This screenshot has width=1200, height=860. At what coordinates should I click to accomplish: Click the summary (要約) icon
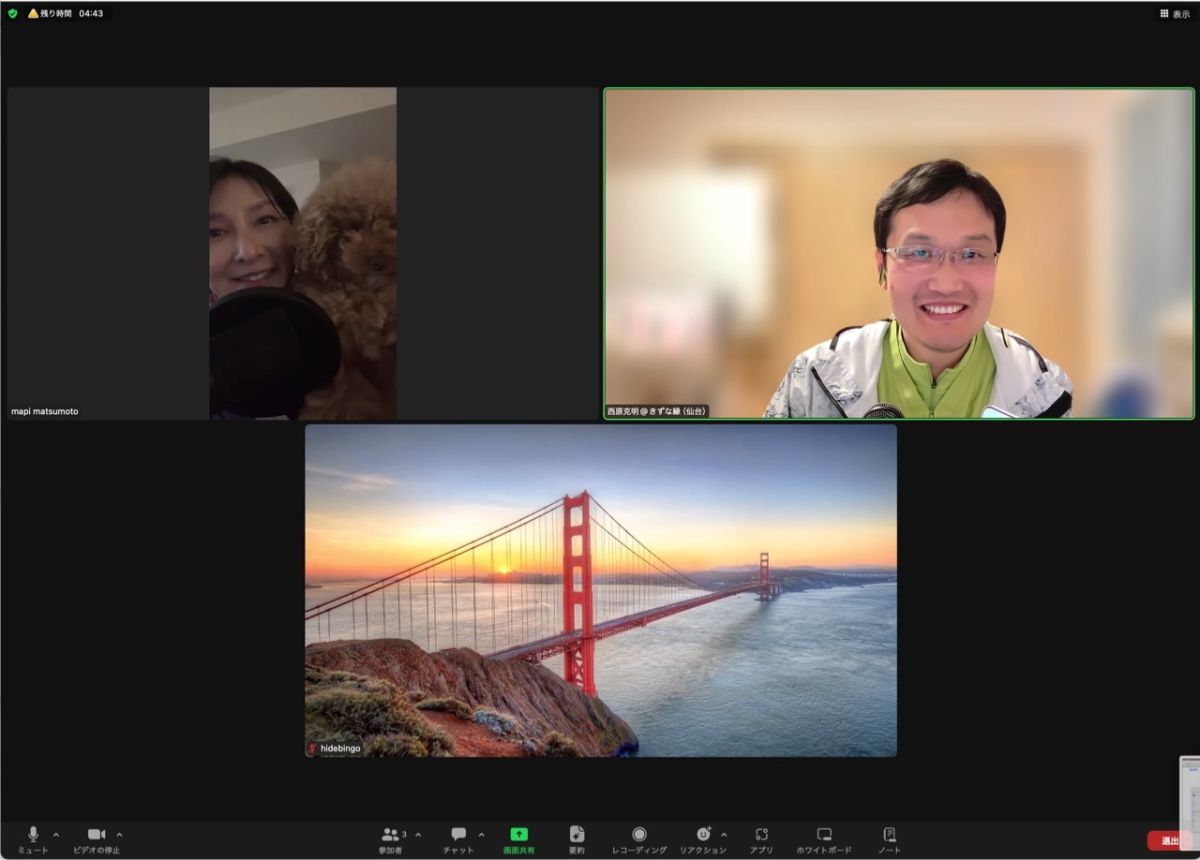(x=577, y=838)
